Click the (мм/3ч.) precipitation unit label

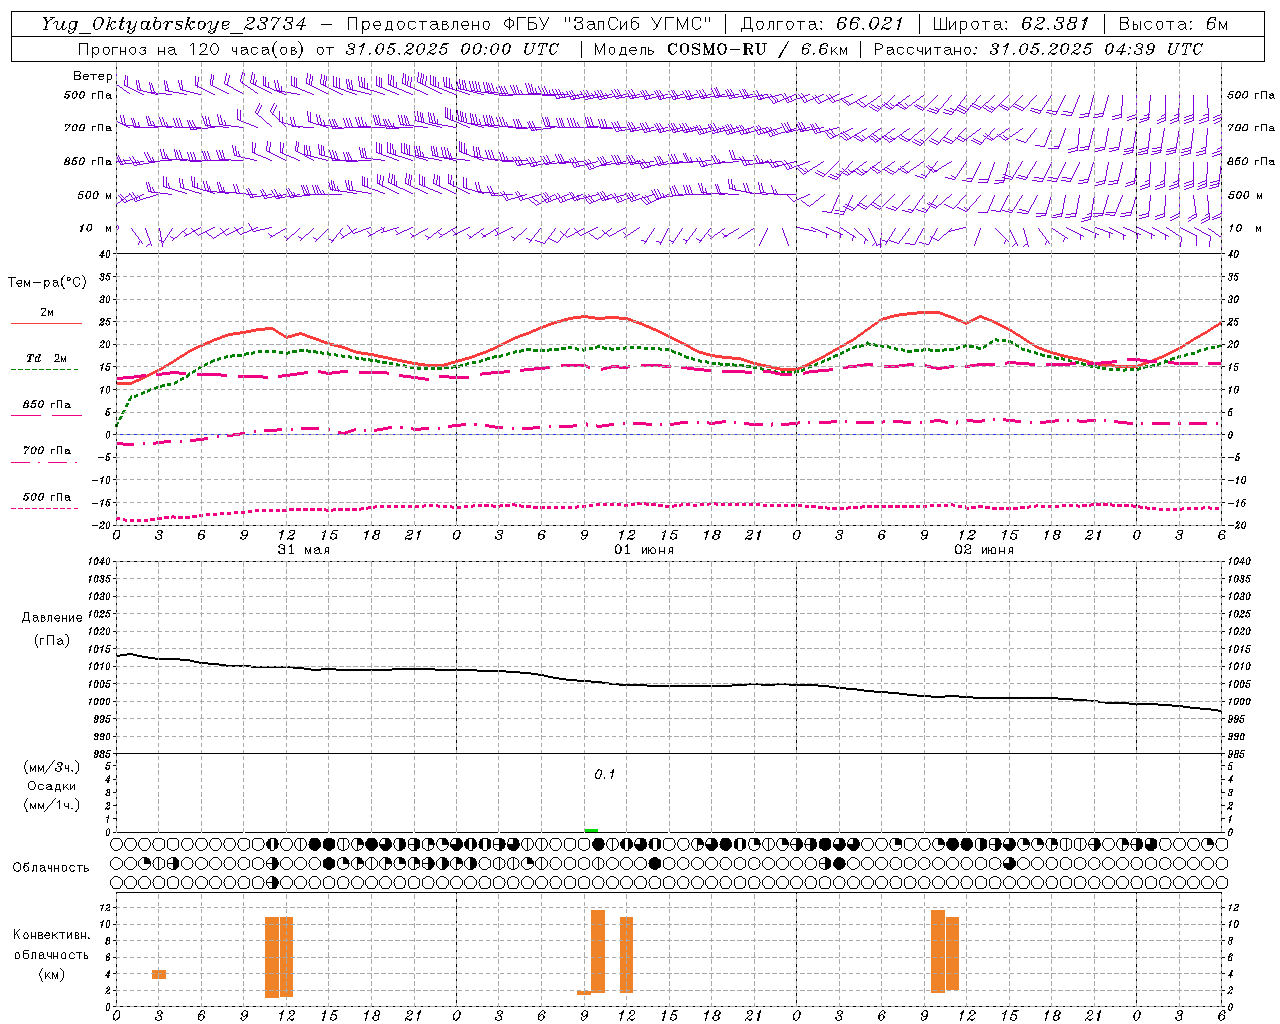[x=51, y=767]
